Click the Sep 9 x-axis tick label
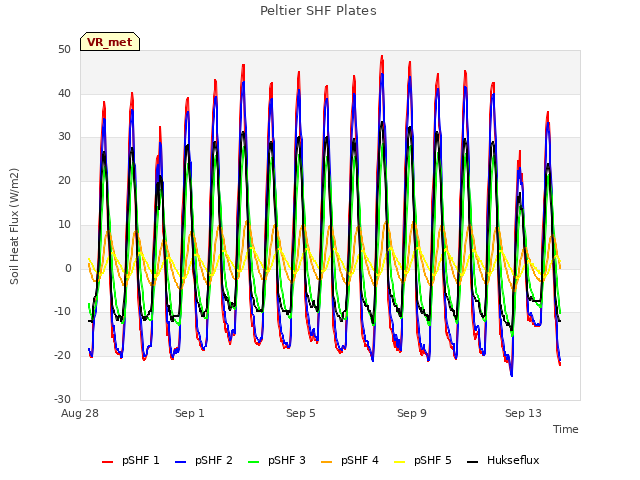Screen dimensions: 640x480 412,413
